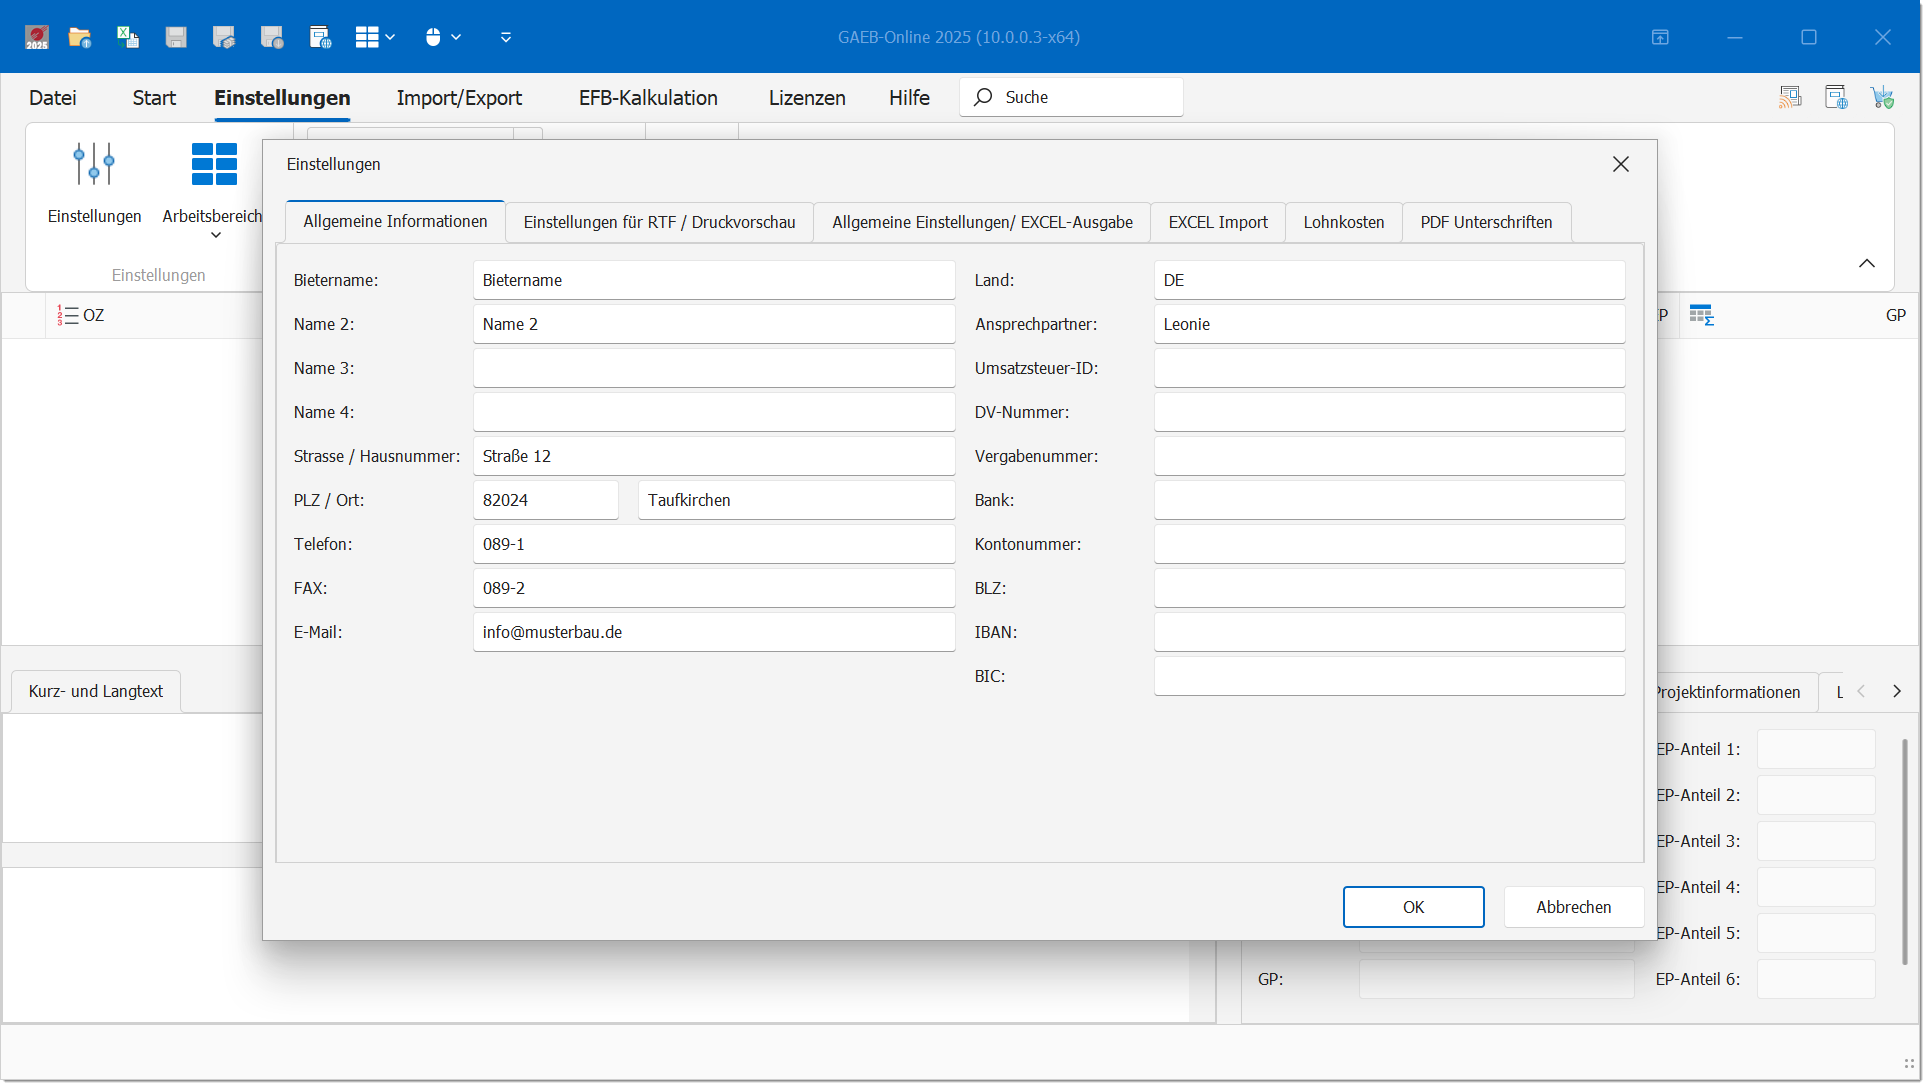Click the shopping cart download icon
The height and width of the screenshot is (1086, 1926).
pyautogui.click(x=1883, y=97)
